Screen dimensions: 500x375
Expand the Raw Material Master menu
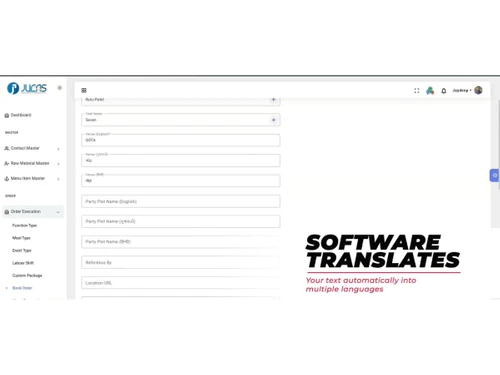pyautogui.click(x=32, y=163)
